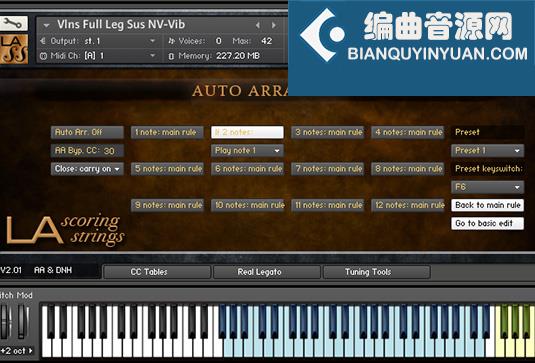Toggle the Auto Arr. Off button
The width and height of the screenshot is (535, 363).
click(87, 132)
